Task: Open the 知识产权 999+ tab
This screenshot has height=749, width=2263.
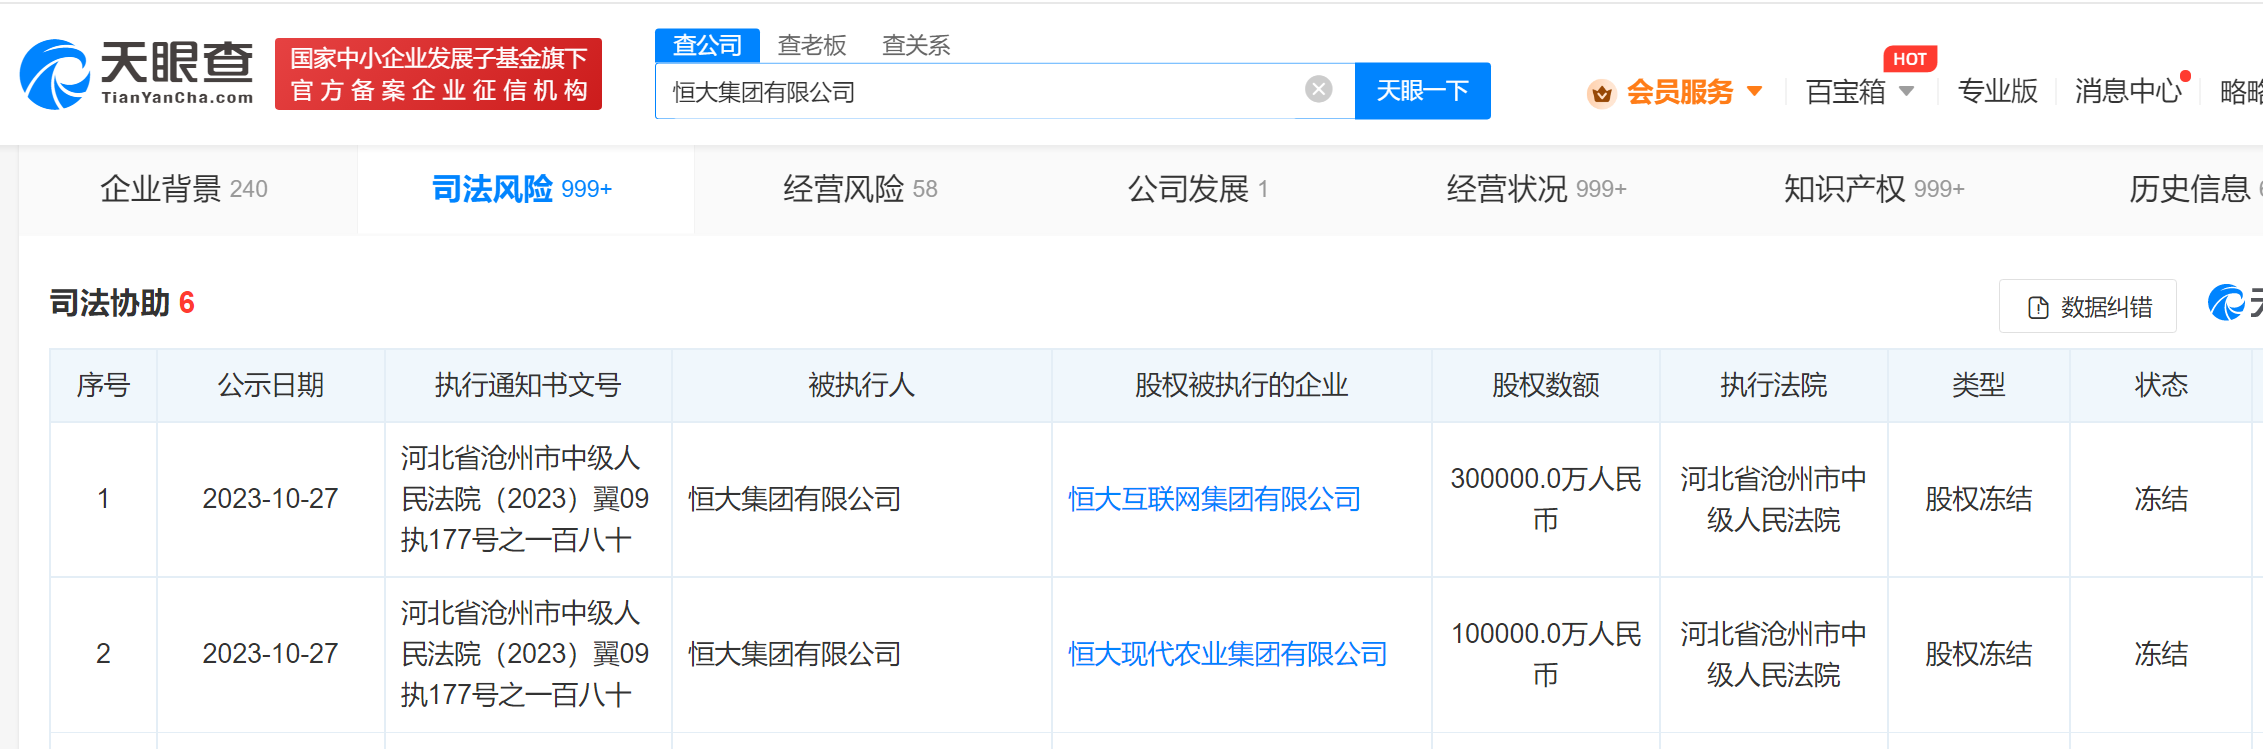Action: pos(1874,189)
